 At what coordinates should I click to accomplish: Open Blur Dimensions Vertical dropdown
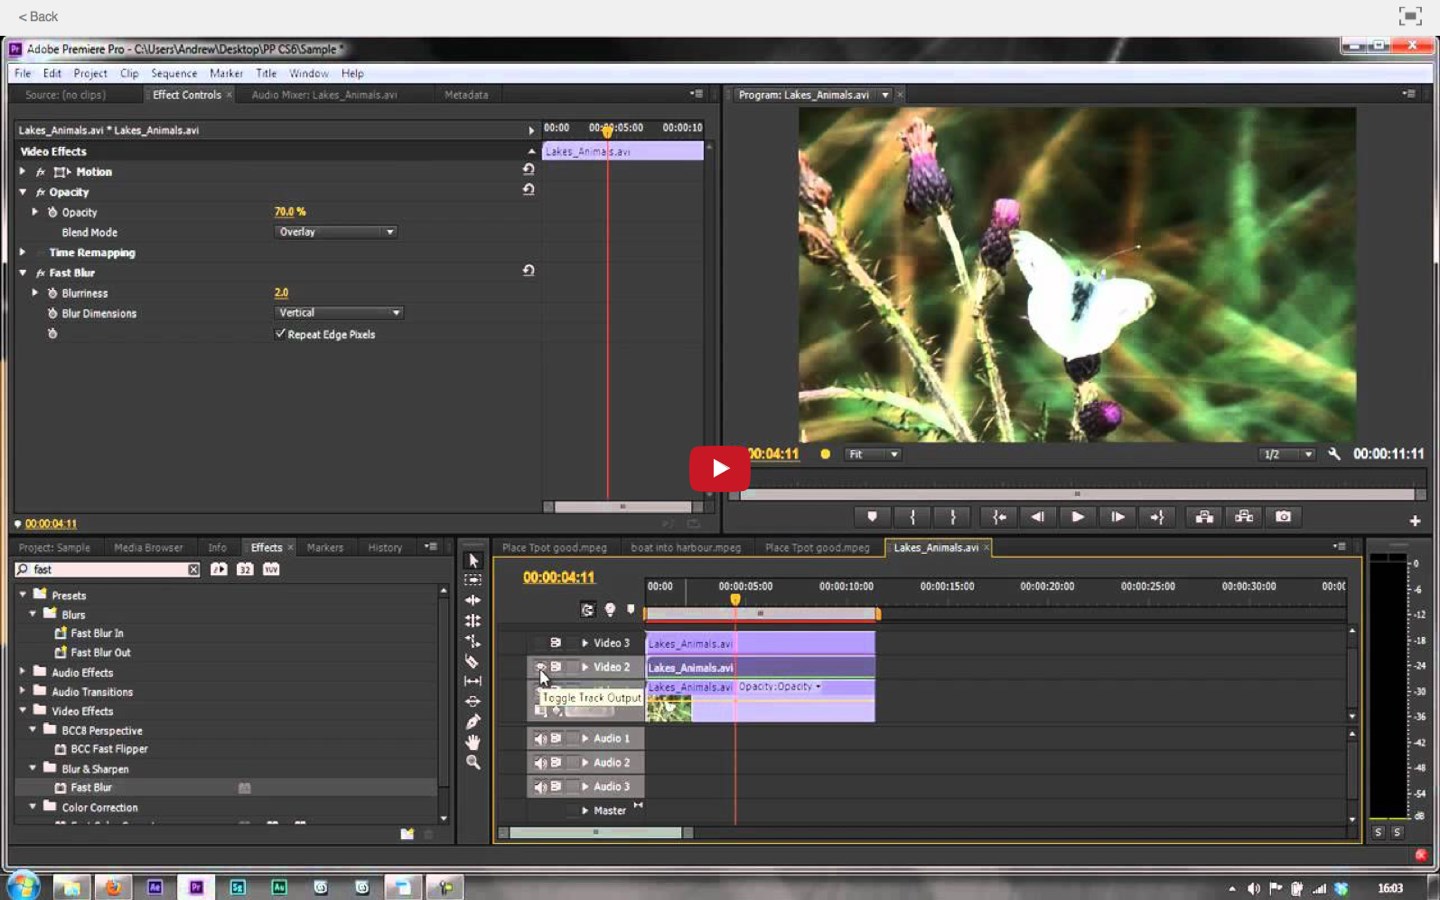point(339,313)
